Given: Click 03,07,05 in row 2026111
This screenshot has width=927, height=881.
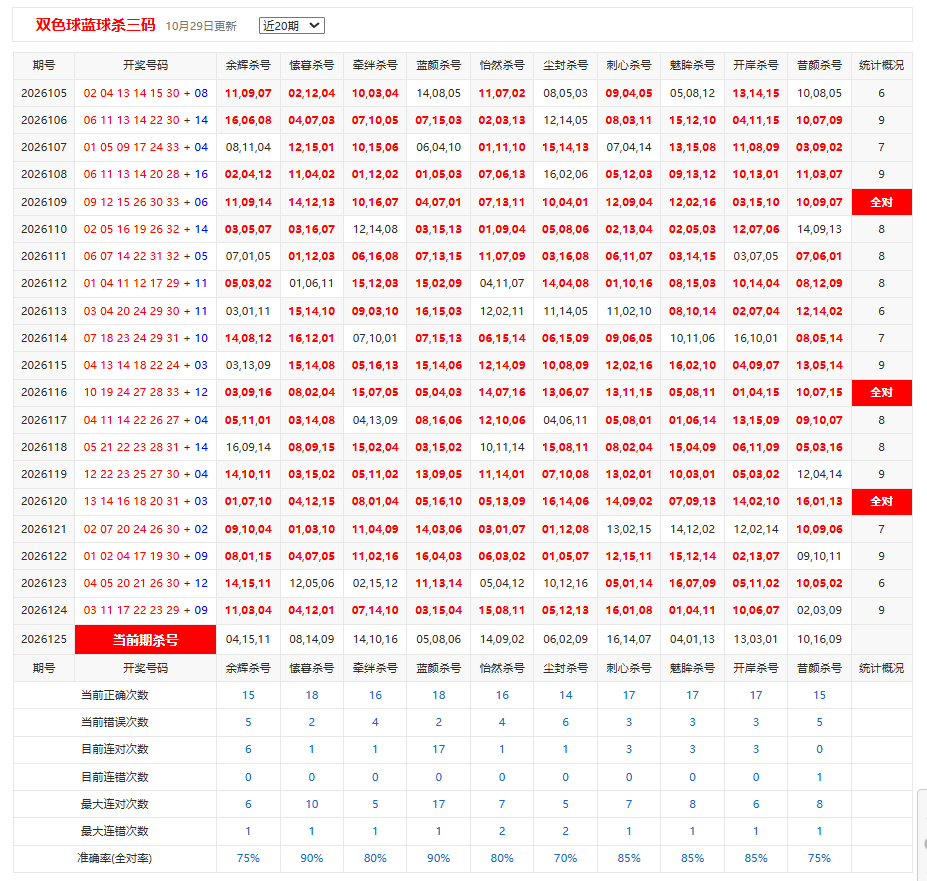Looking at the screenshot, I should 756,256.
